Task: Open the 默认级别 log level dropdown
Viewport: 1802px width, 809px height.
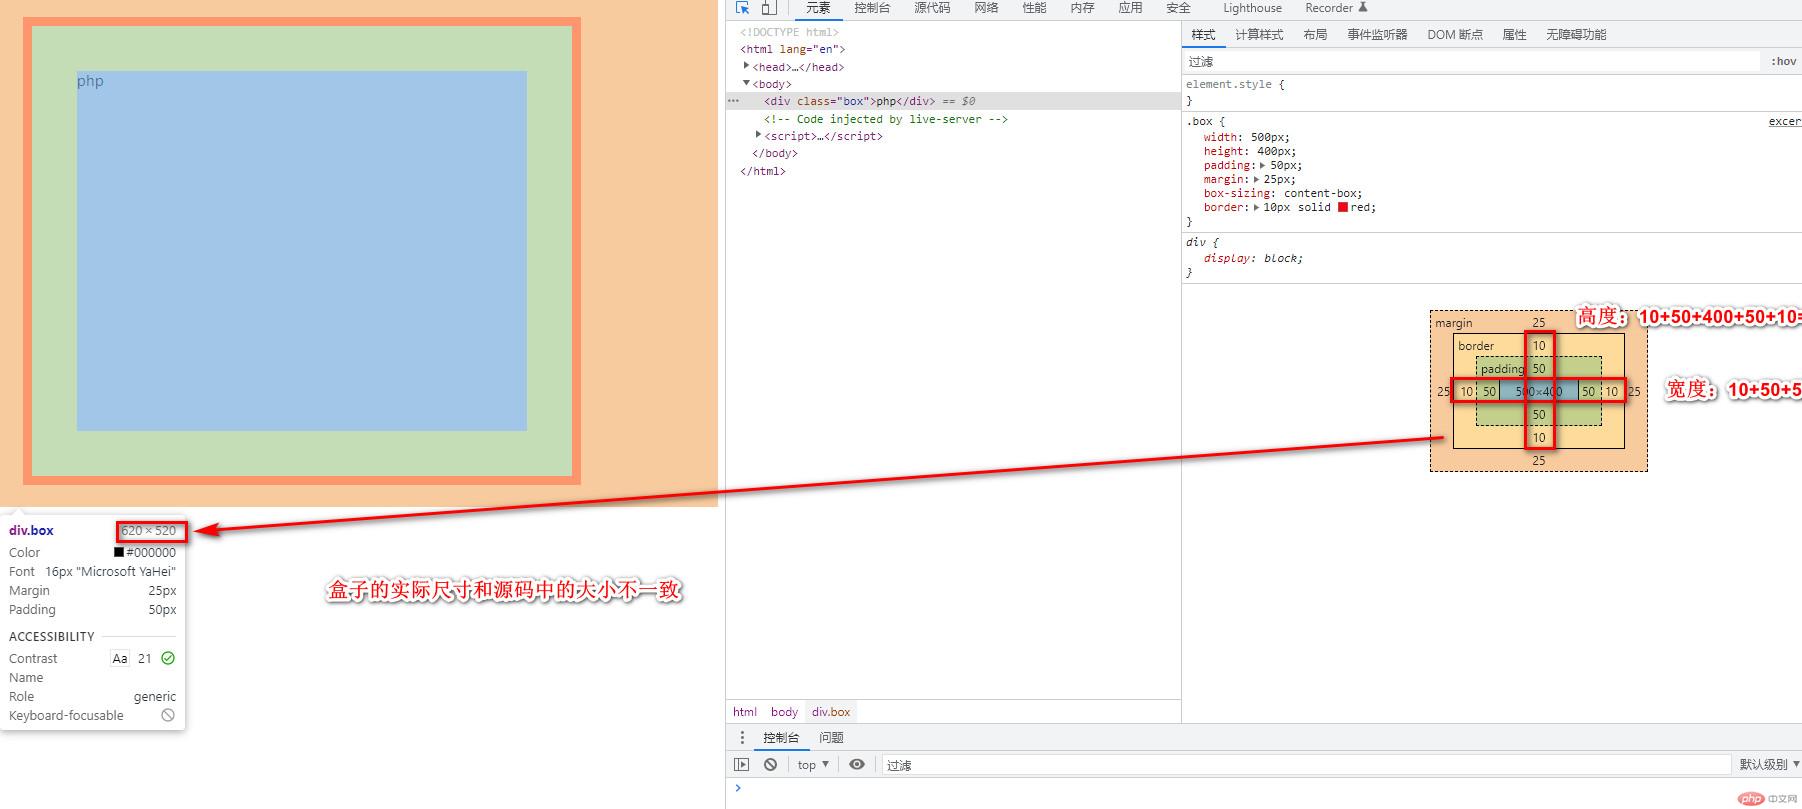Action: coord(1769,764)
